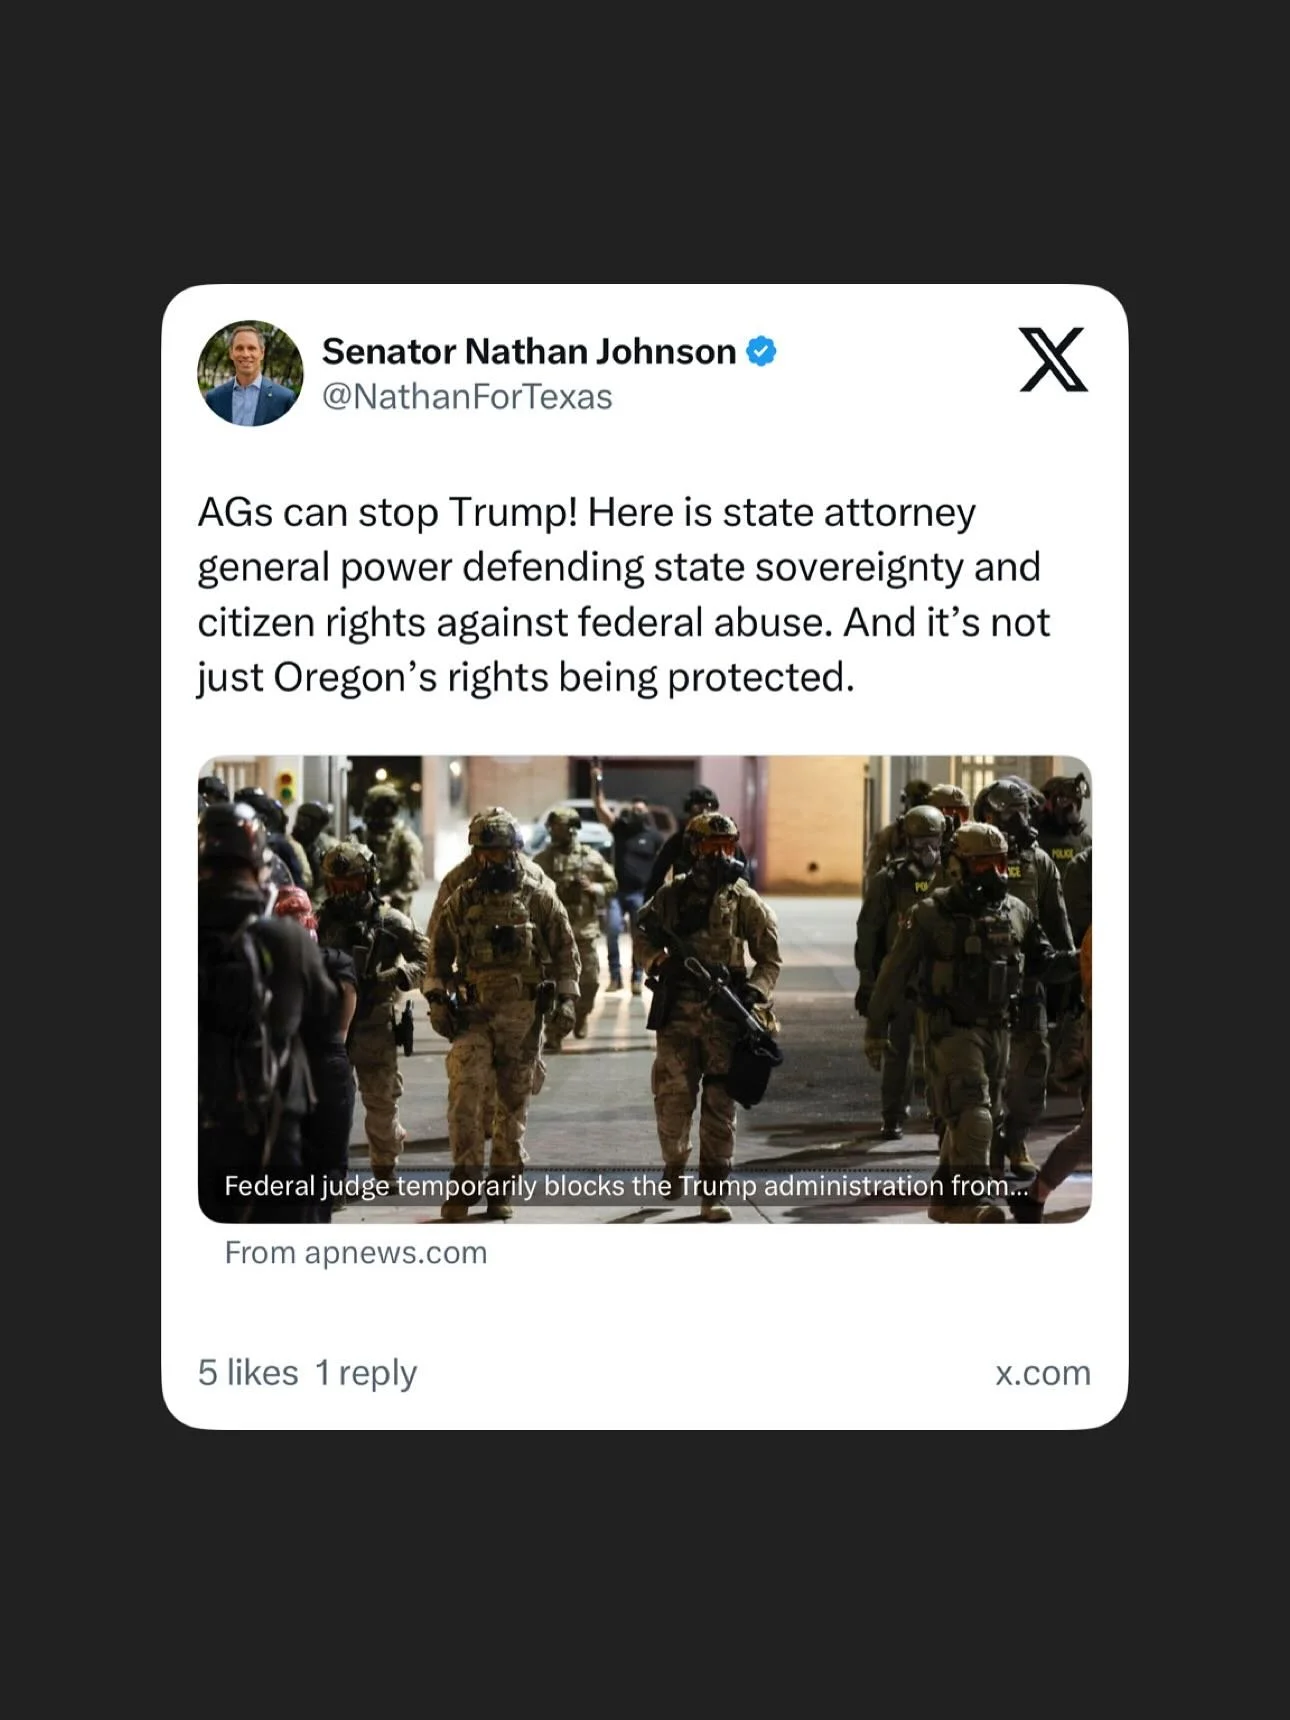
Task: Click the tweet line starting 'citizen rights against federal'
Action: (624, 622)
